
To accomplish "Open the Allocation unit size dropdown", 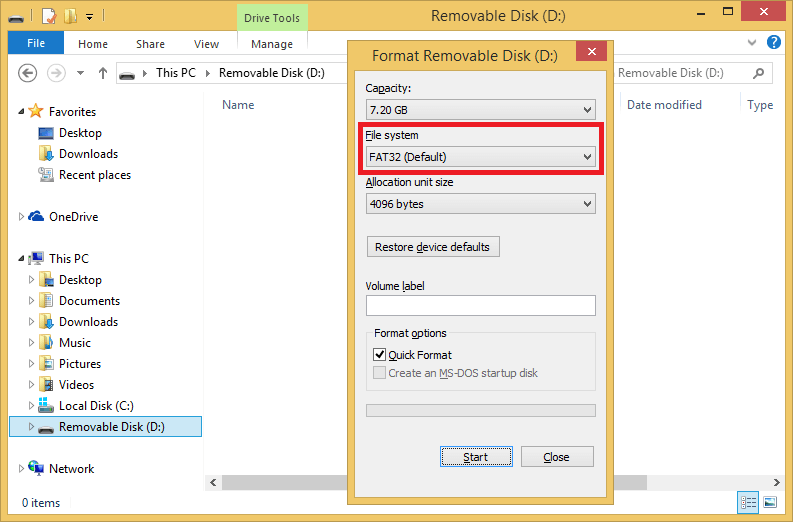I will pyautogui.click(x=480, y=204).
